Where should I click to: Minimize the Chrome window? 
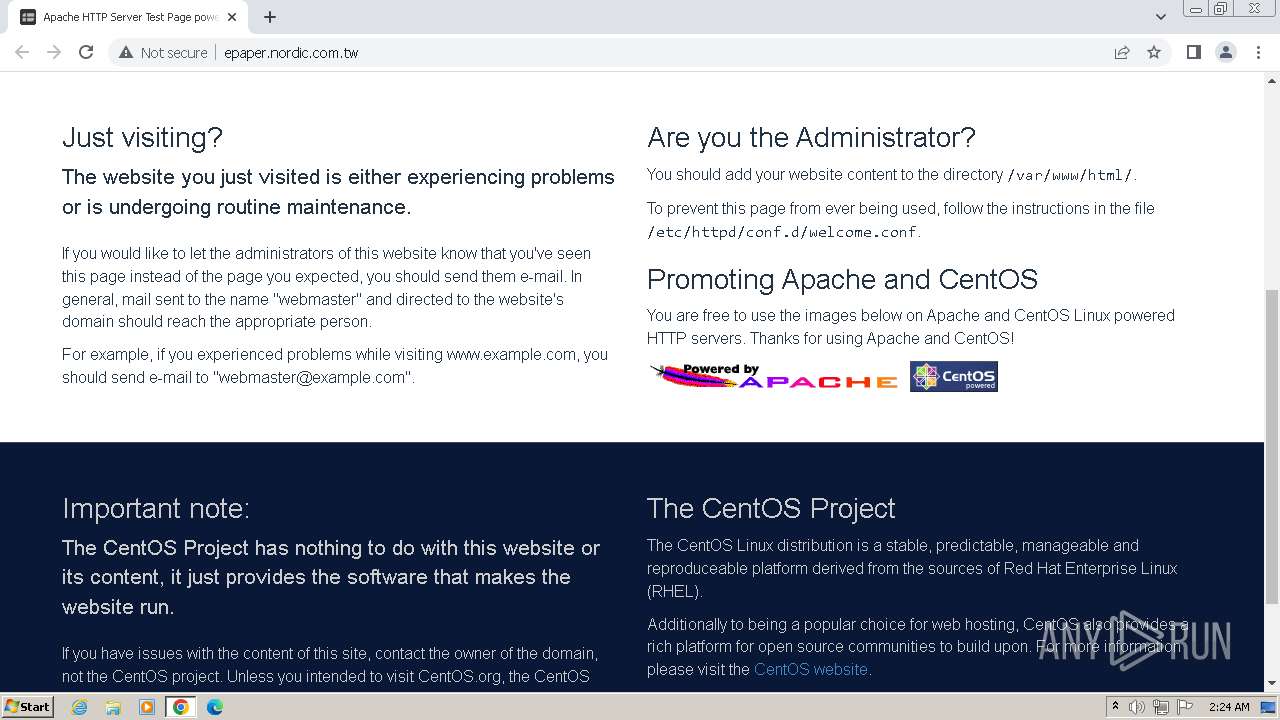click(x=1194, y=9)
